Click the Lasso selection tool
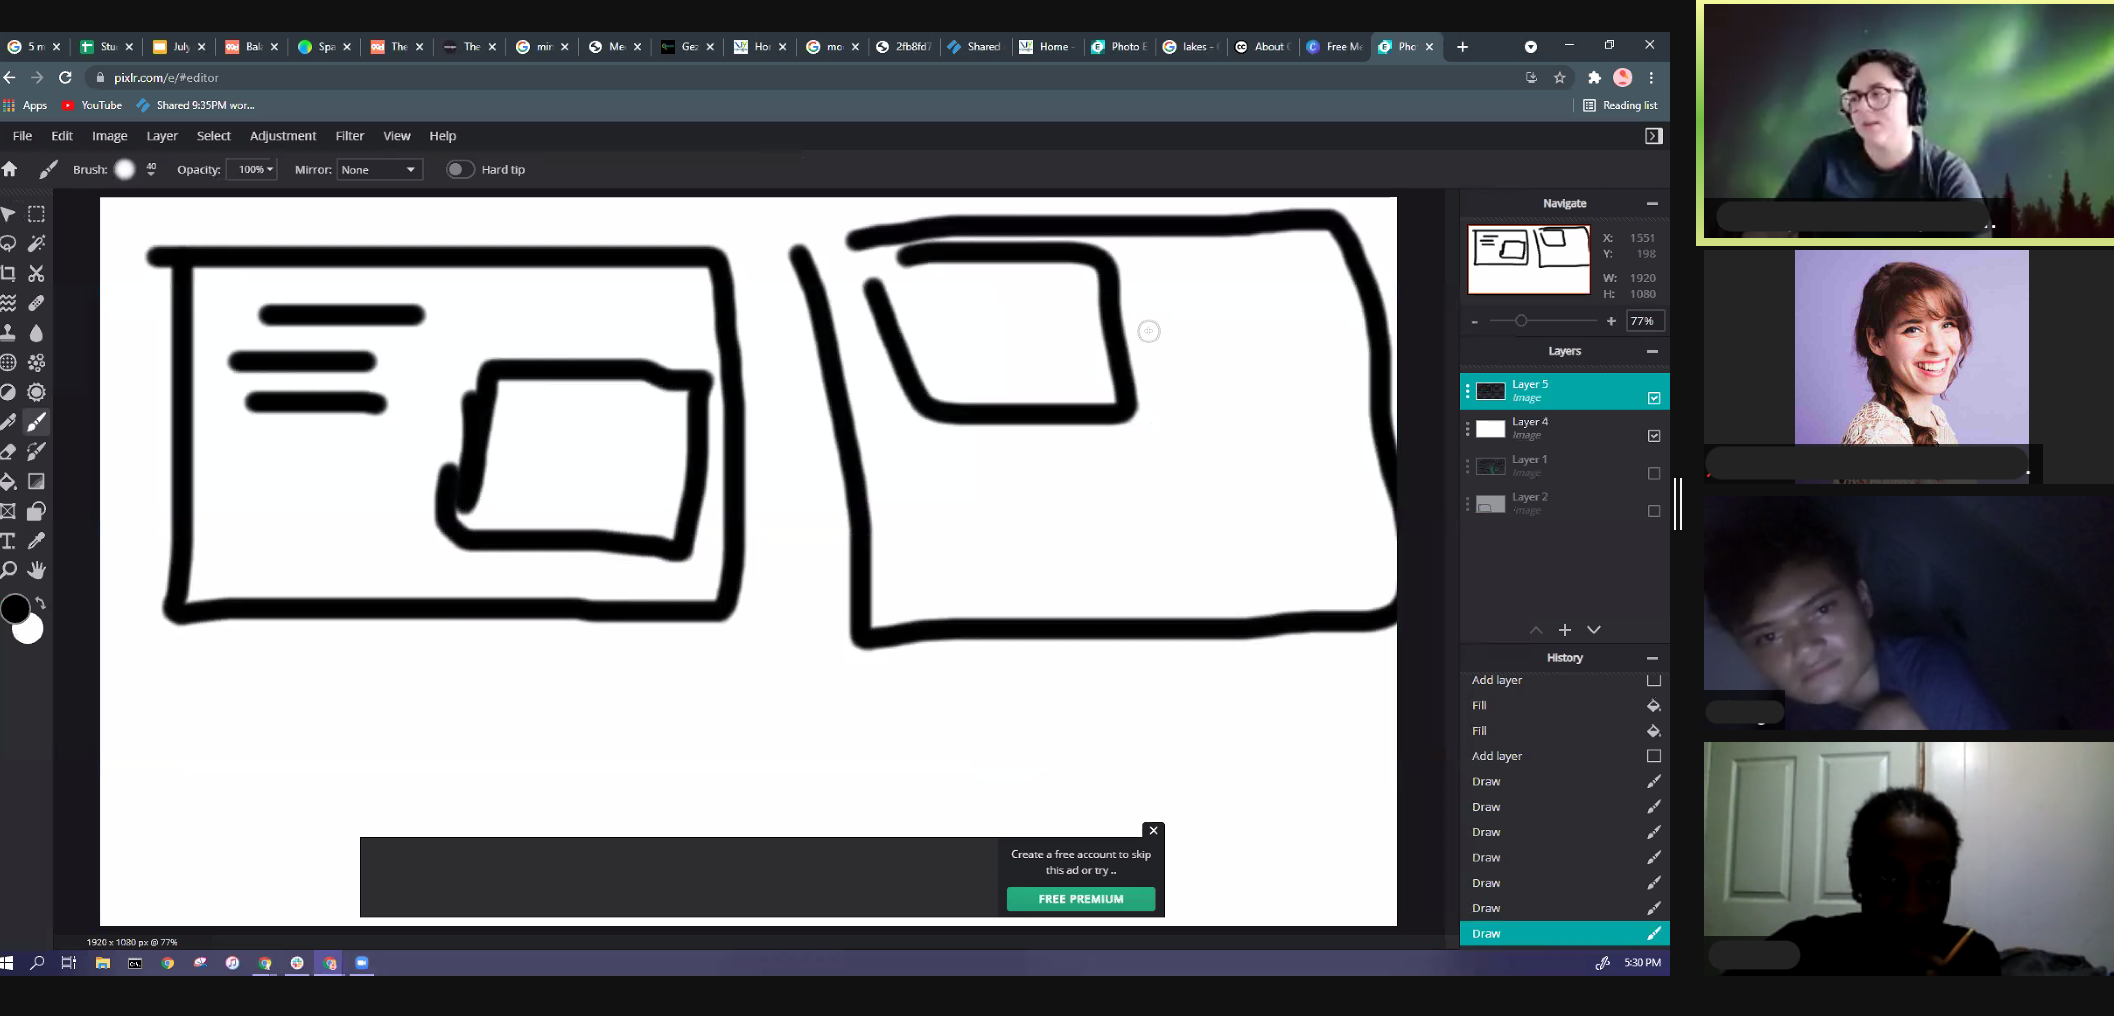The height and width of the screenshot is (1016, 2114). pos(8,243)
